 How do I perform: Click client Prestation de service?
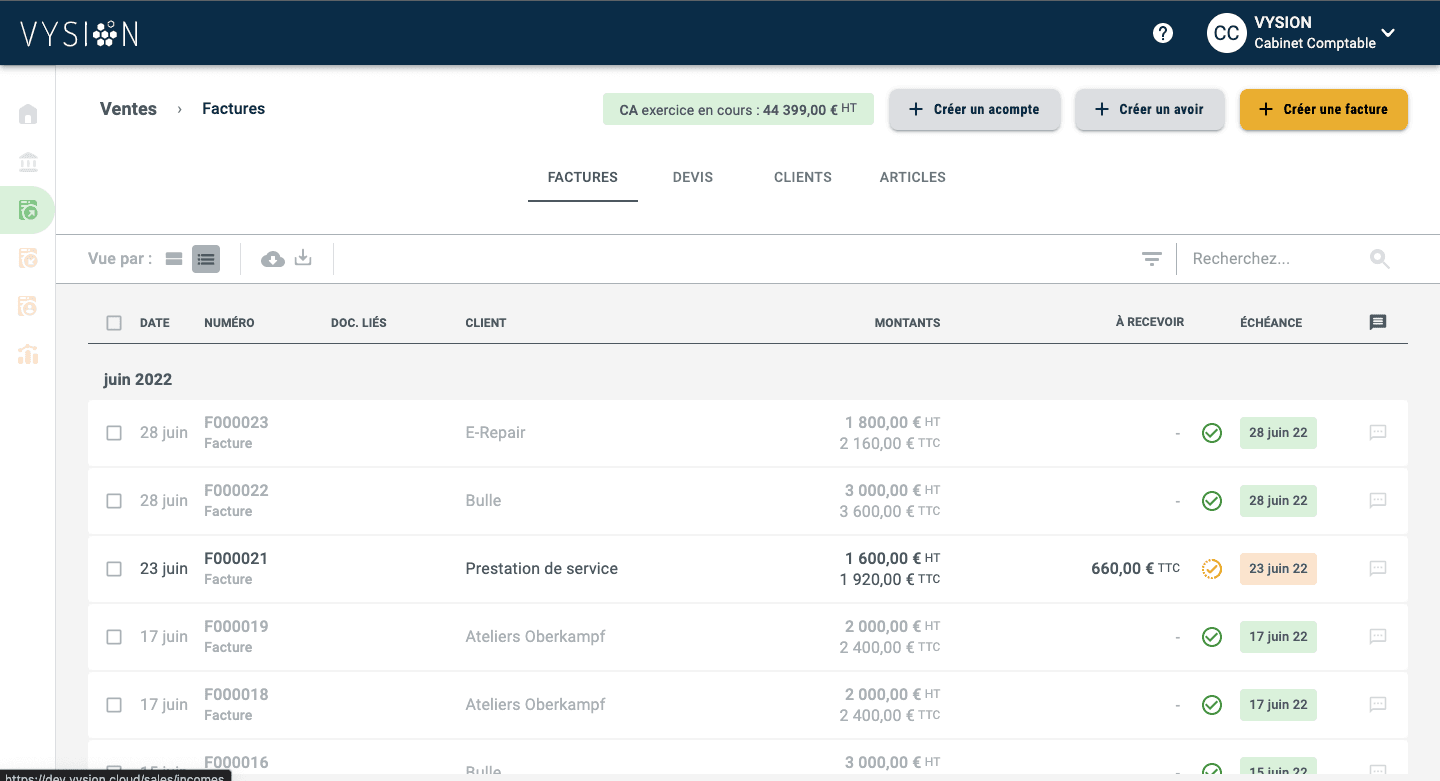541,569
